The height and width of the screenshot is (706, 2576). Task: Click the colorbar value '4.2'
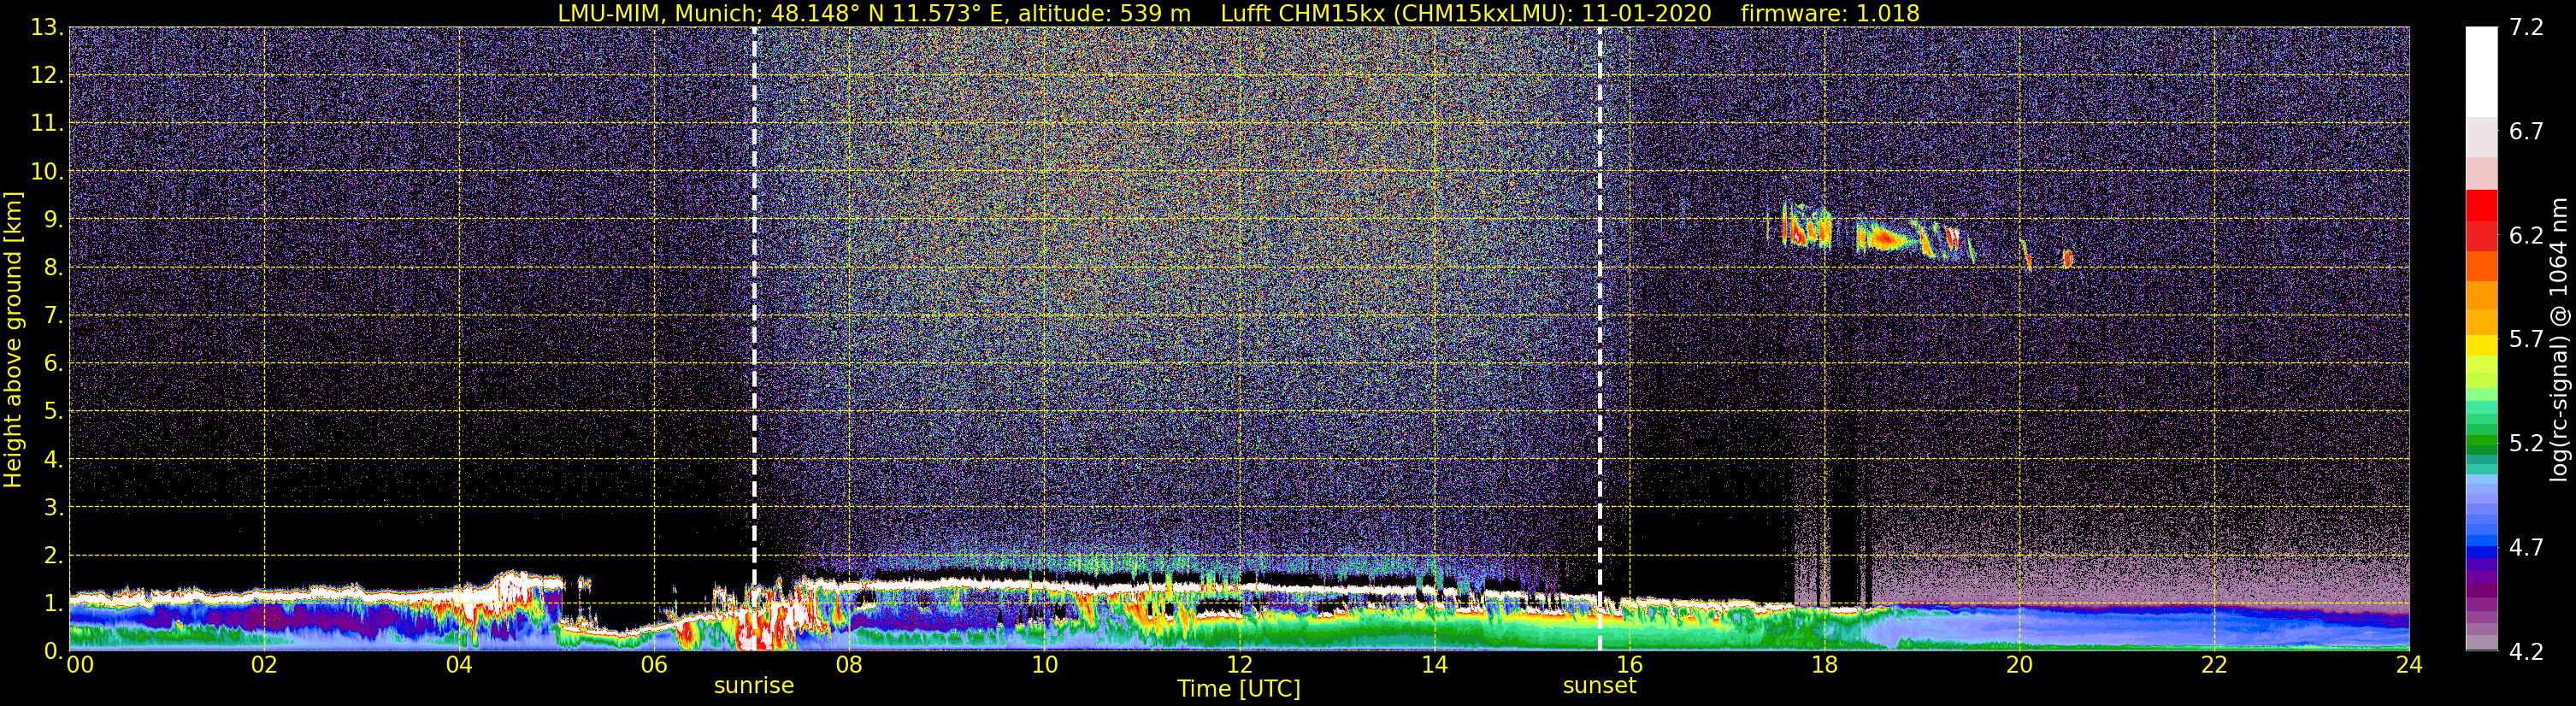tap(2526, 652)
